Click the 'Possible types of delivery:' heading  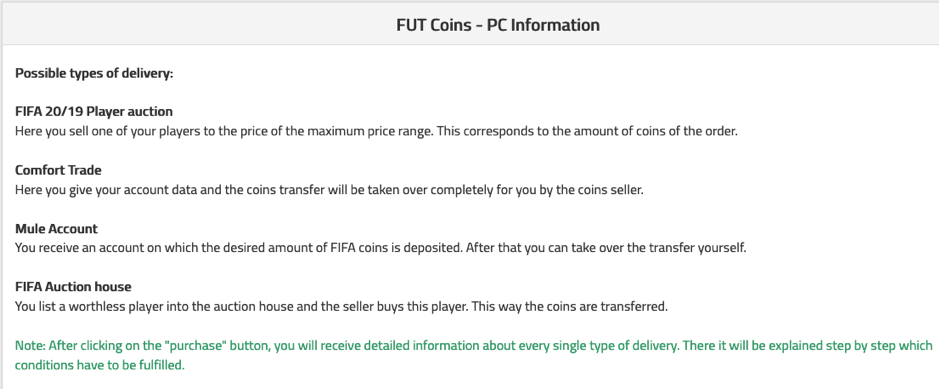94,74
